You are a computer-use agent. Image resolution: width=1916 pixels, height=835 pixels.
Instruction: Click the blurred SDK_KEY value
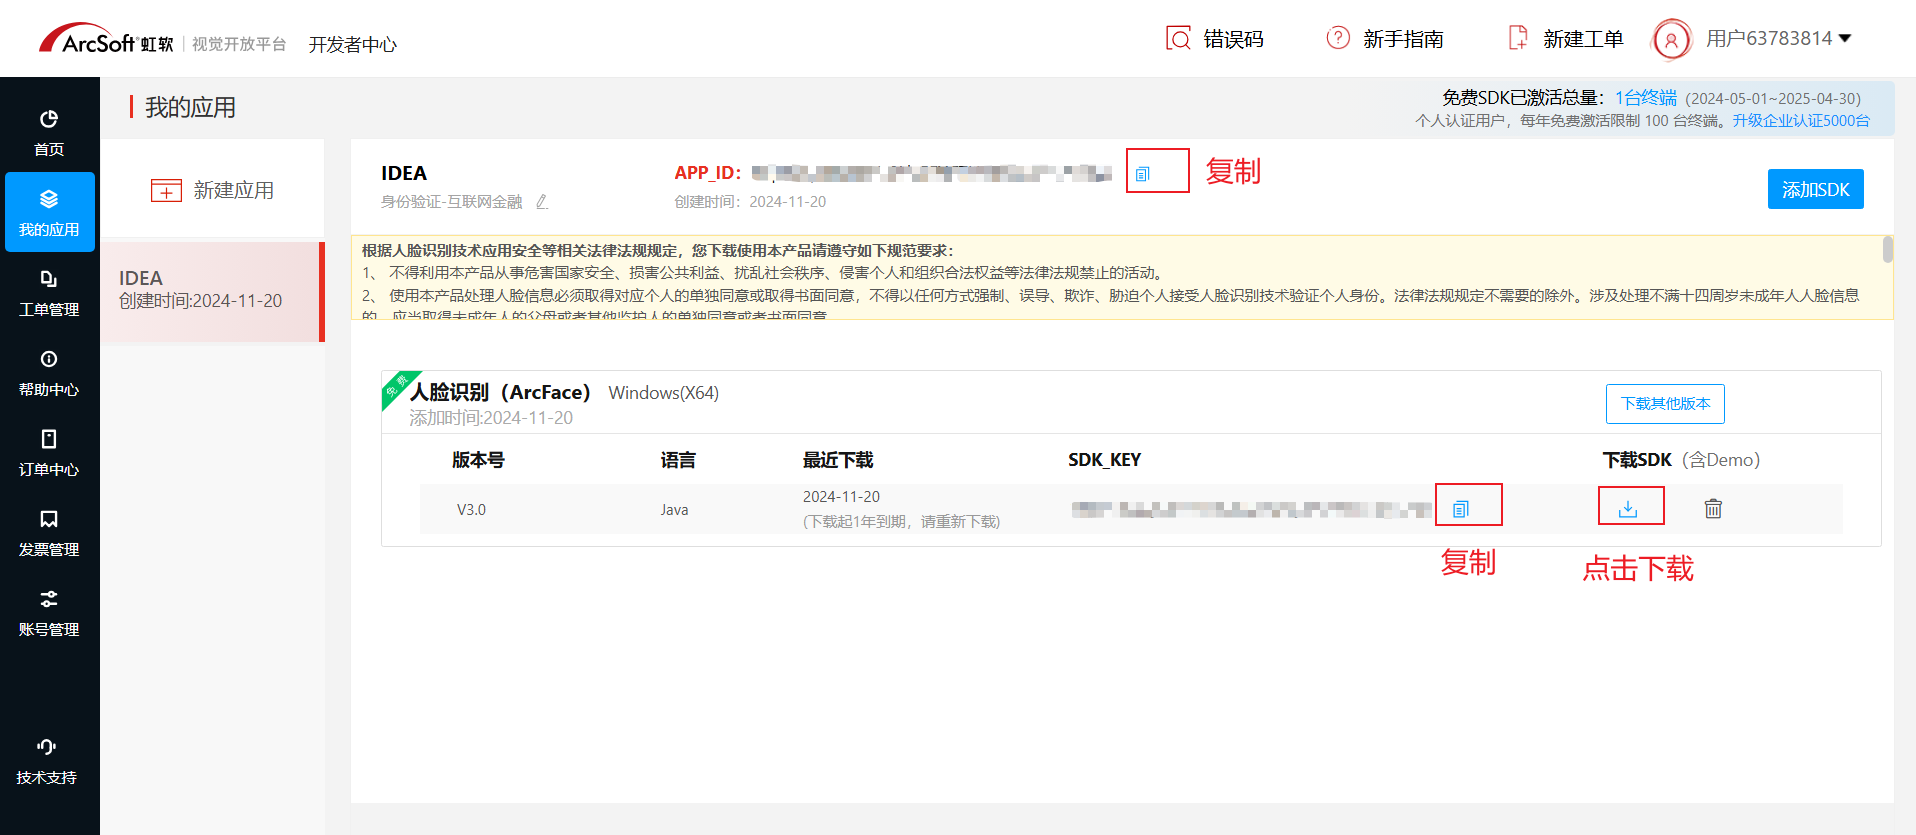(x=1251, y=510)
